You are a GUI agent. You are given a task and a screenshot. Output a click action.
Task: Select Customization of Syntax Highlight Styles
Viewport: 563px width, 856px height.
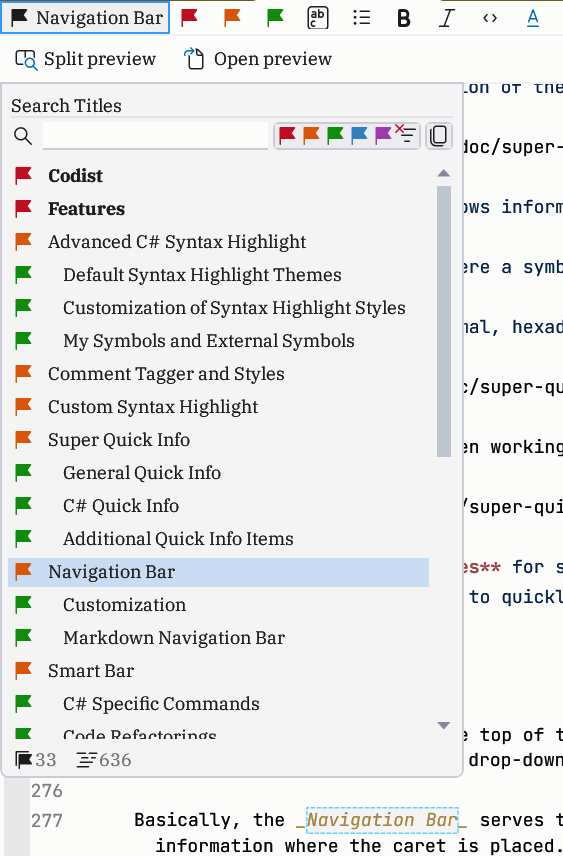[218, 308]
